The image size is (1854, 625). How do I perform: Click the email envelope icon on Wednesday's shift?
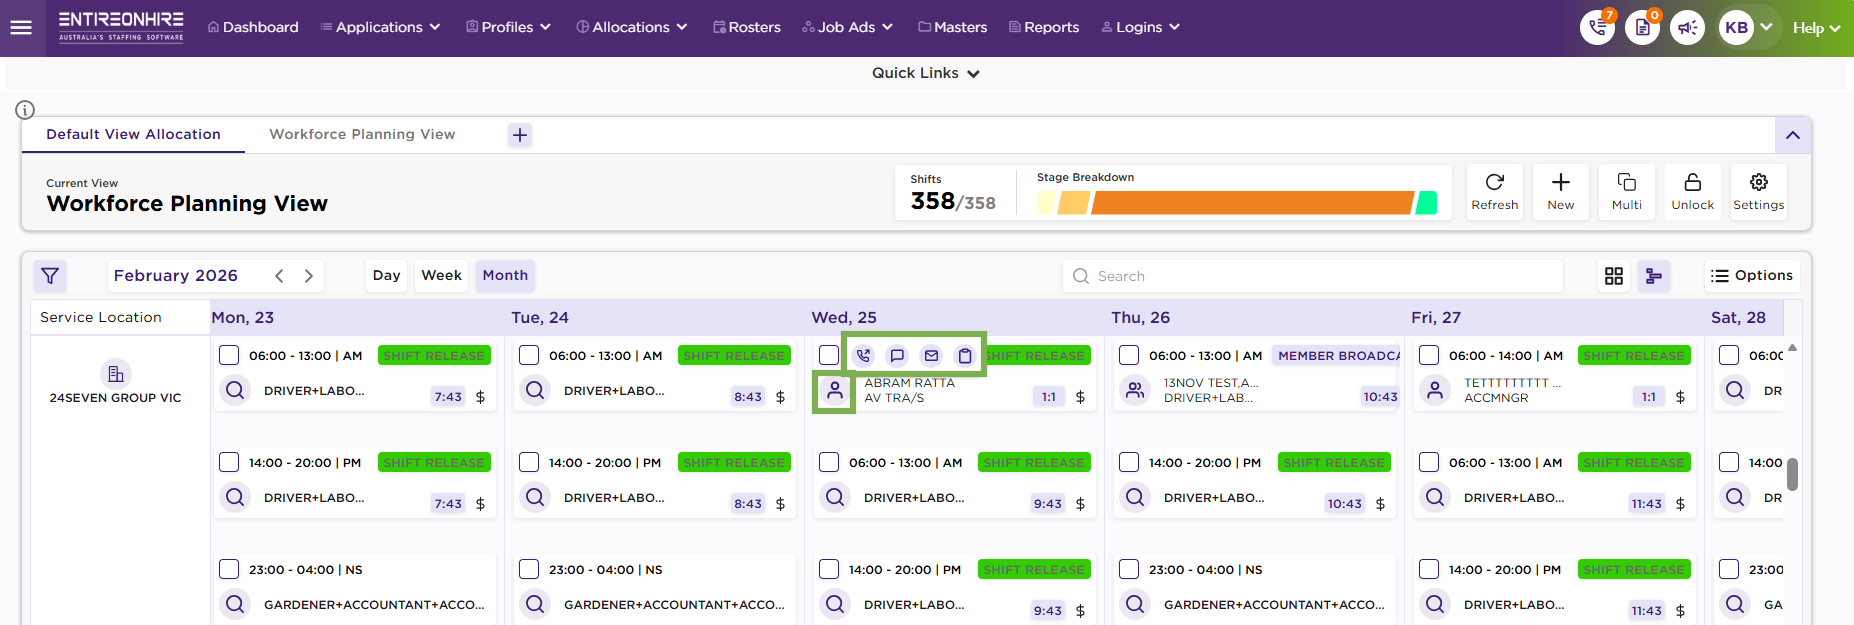click(931, 356)
